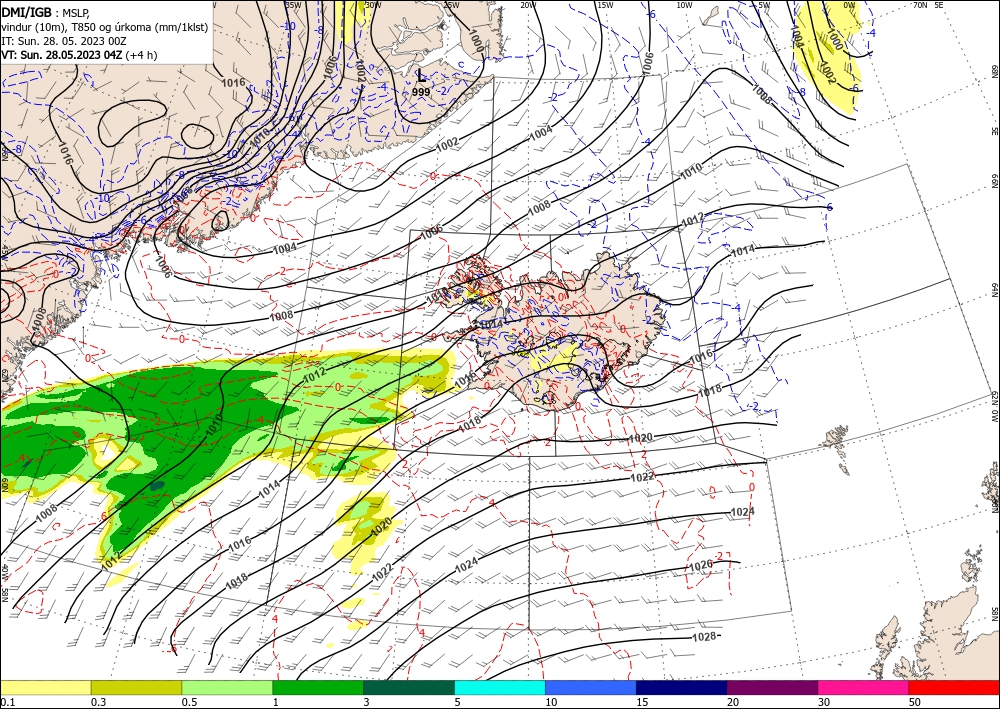This screenshot has width=1000, height=709.
Task: Click the pale yellow 0.1 legend swatch
Action: [45, 687]
